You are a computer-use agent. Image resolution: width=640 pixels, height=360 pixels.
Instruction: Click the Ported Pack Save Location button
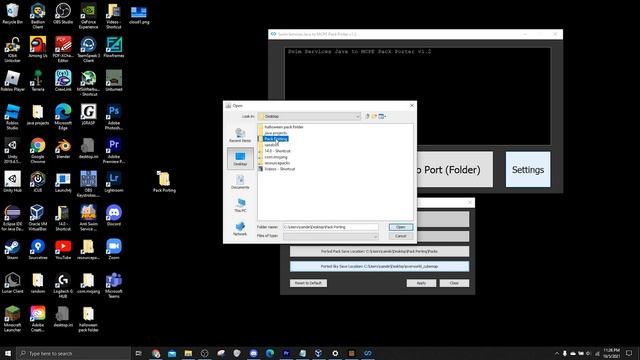[379, 251]
